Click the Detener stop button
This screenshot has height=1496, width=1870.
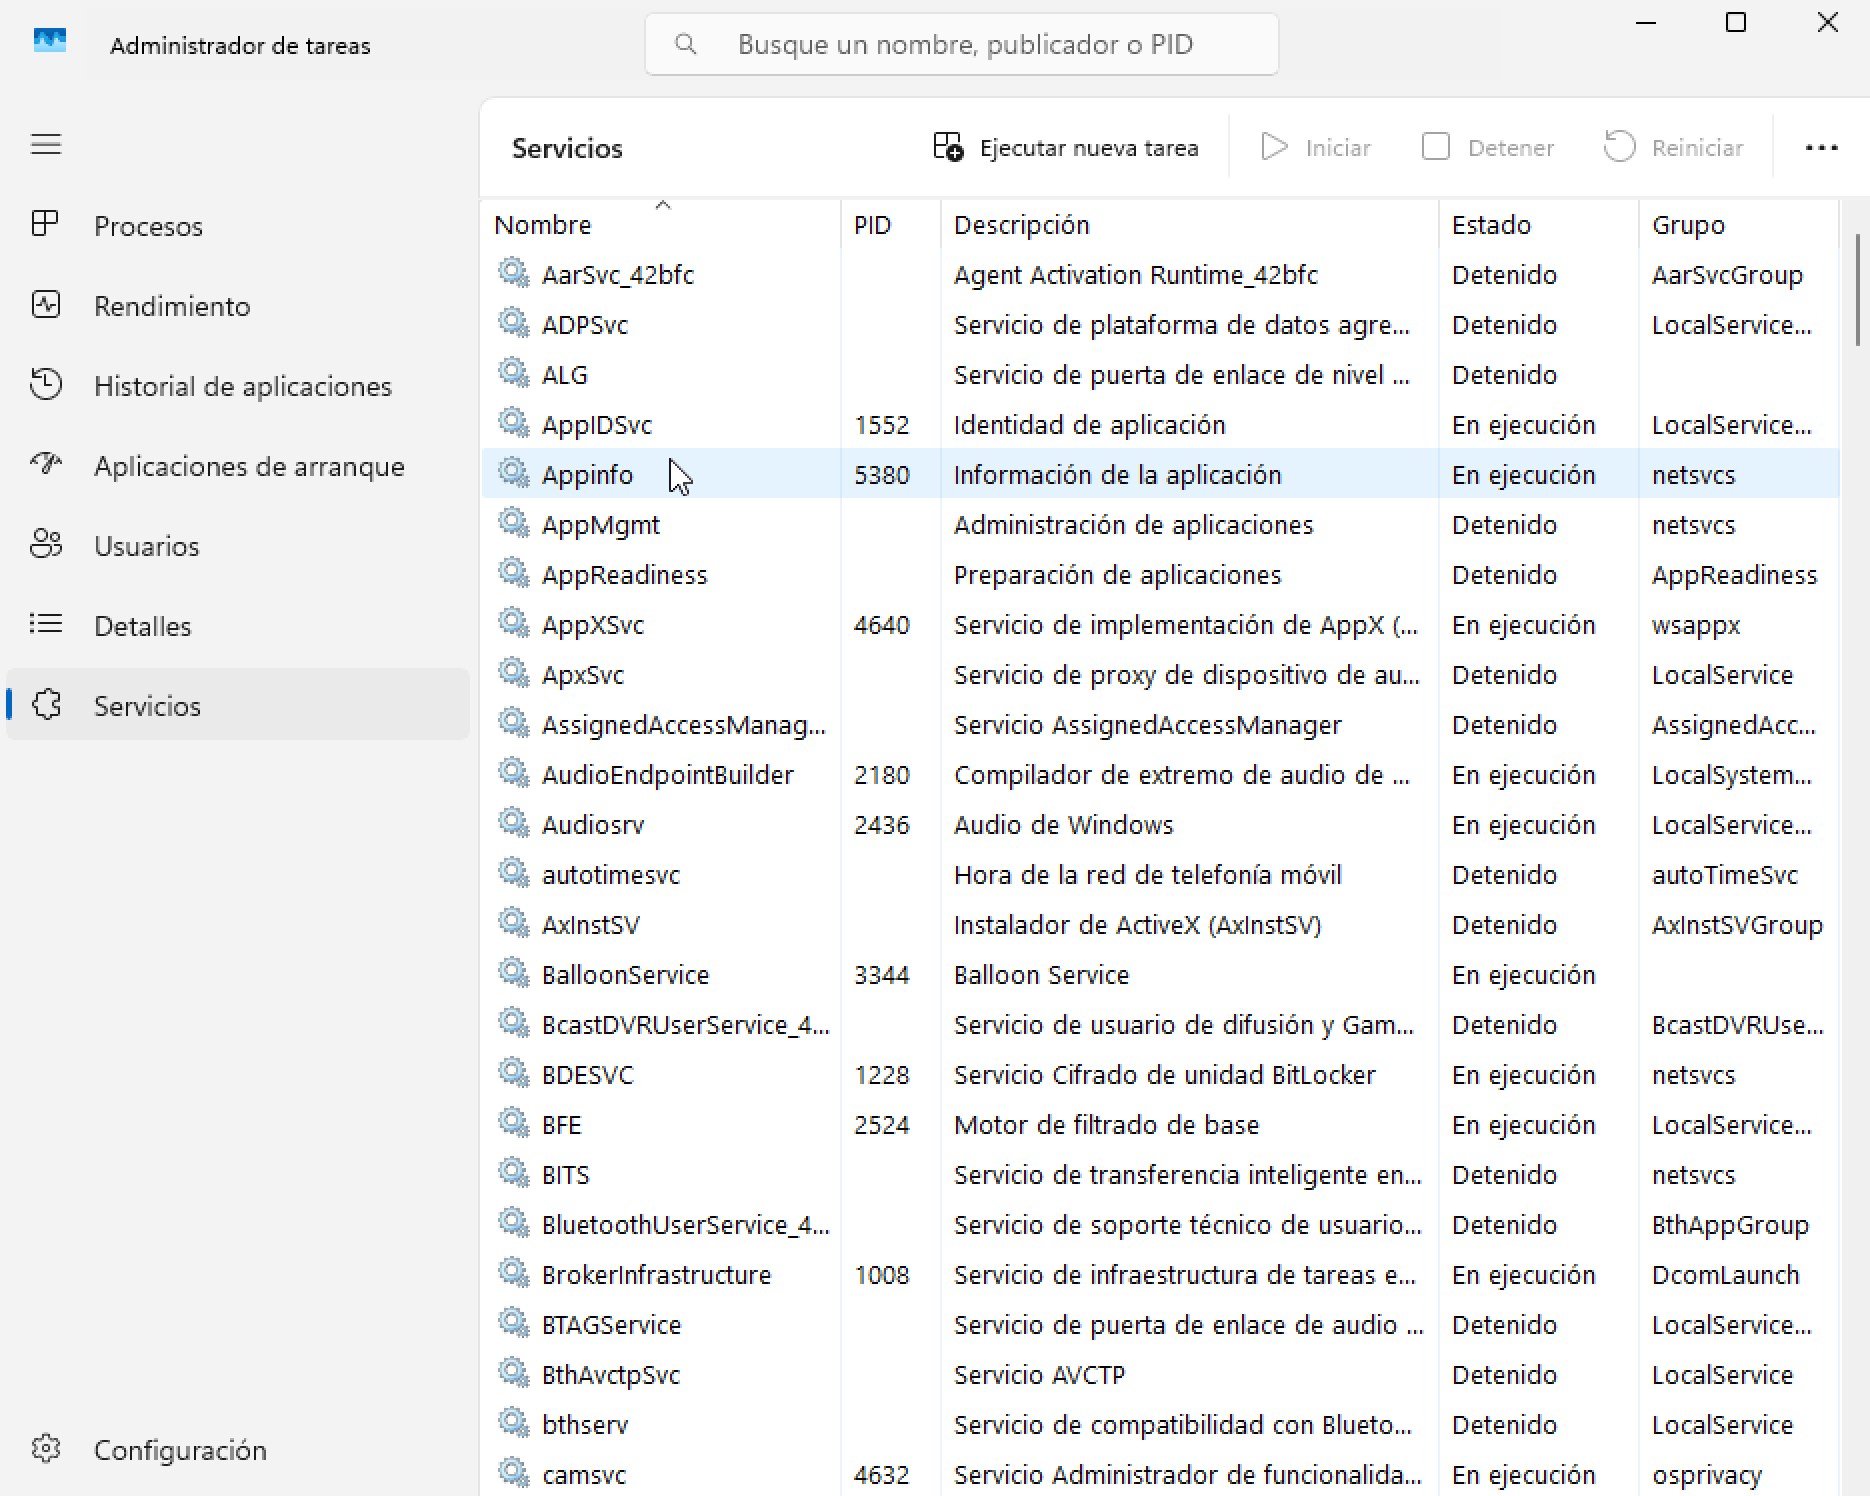point(1488,148)
